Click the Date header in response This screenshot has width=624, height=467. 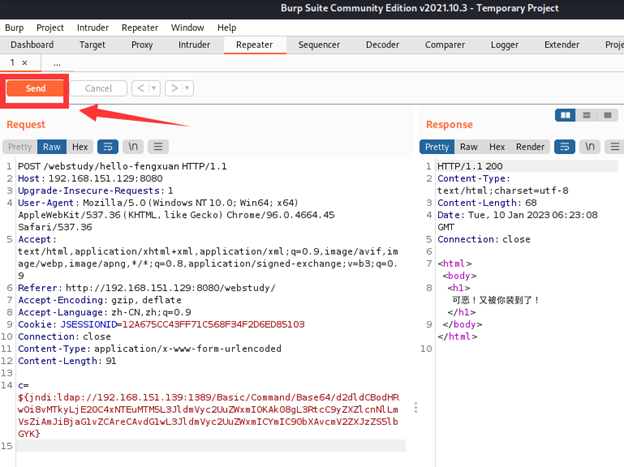517,221
